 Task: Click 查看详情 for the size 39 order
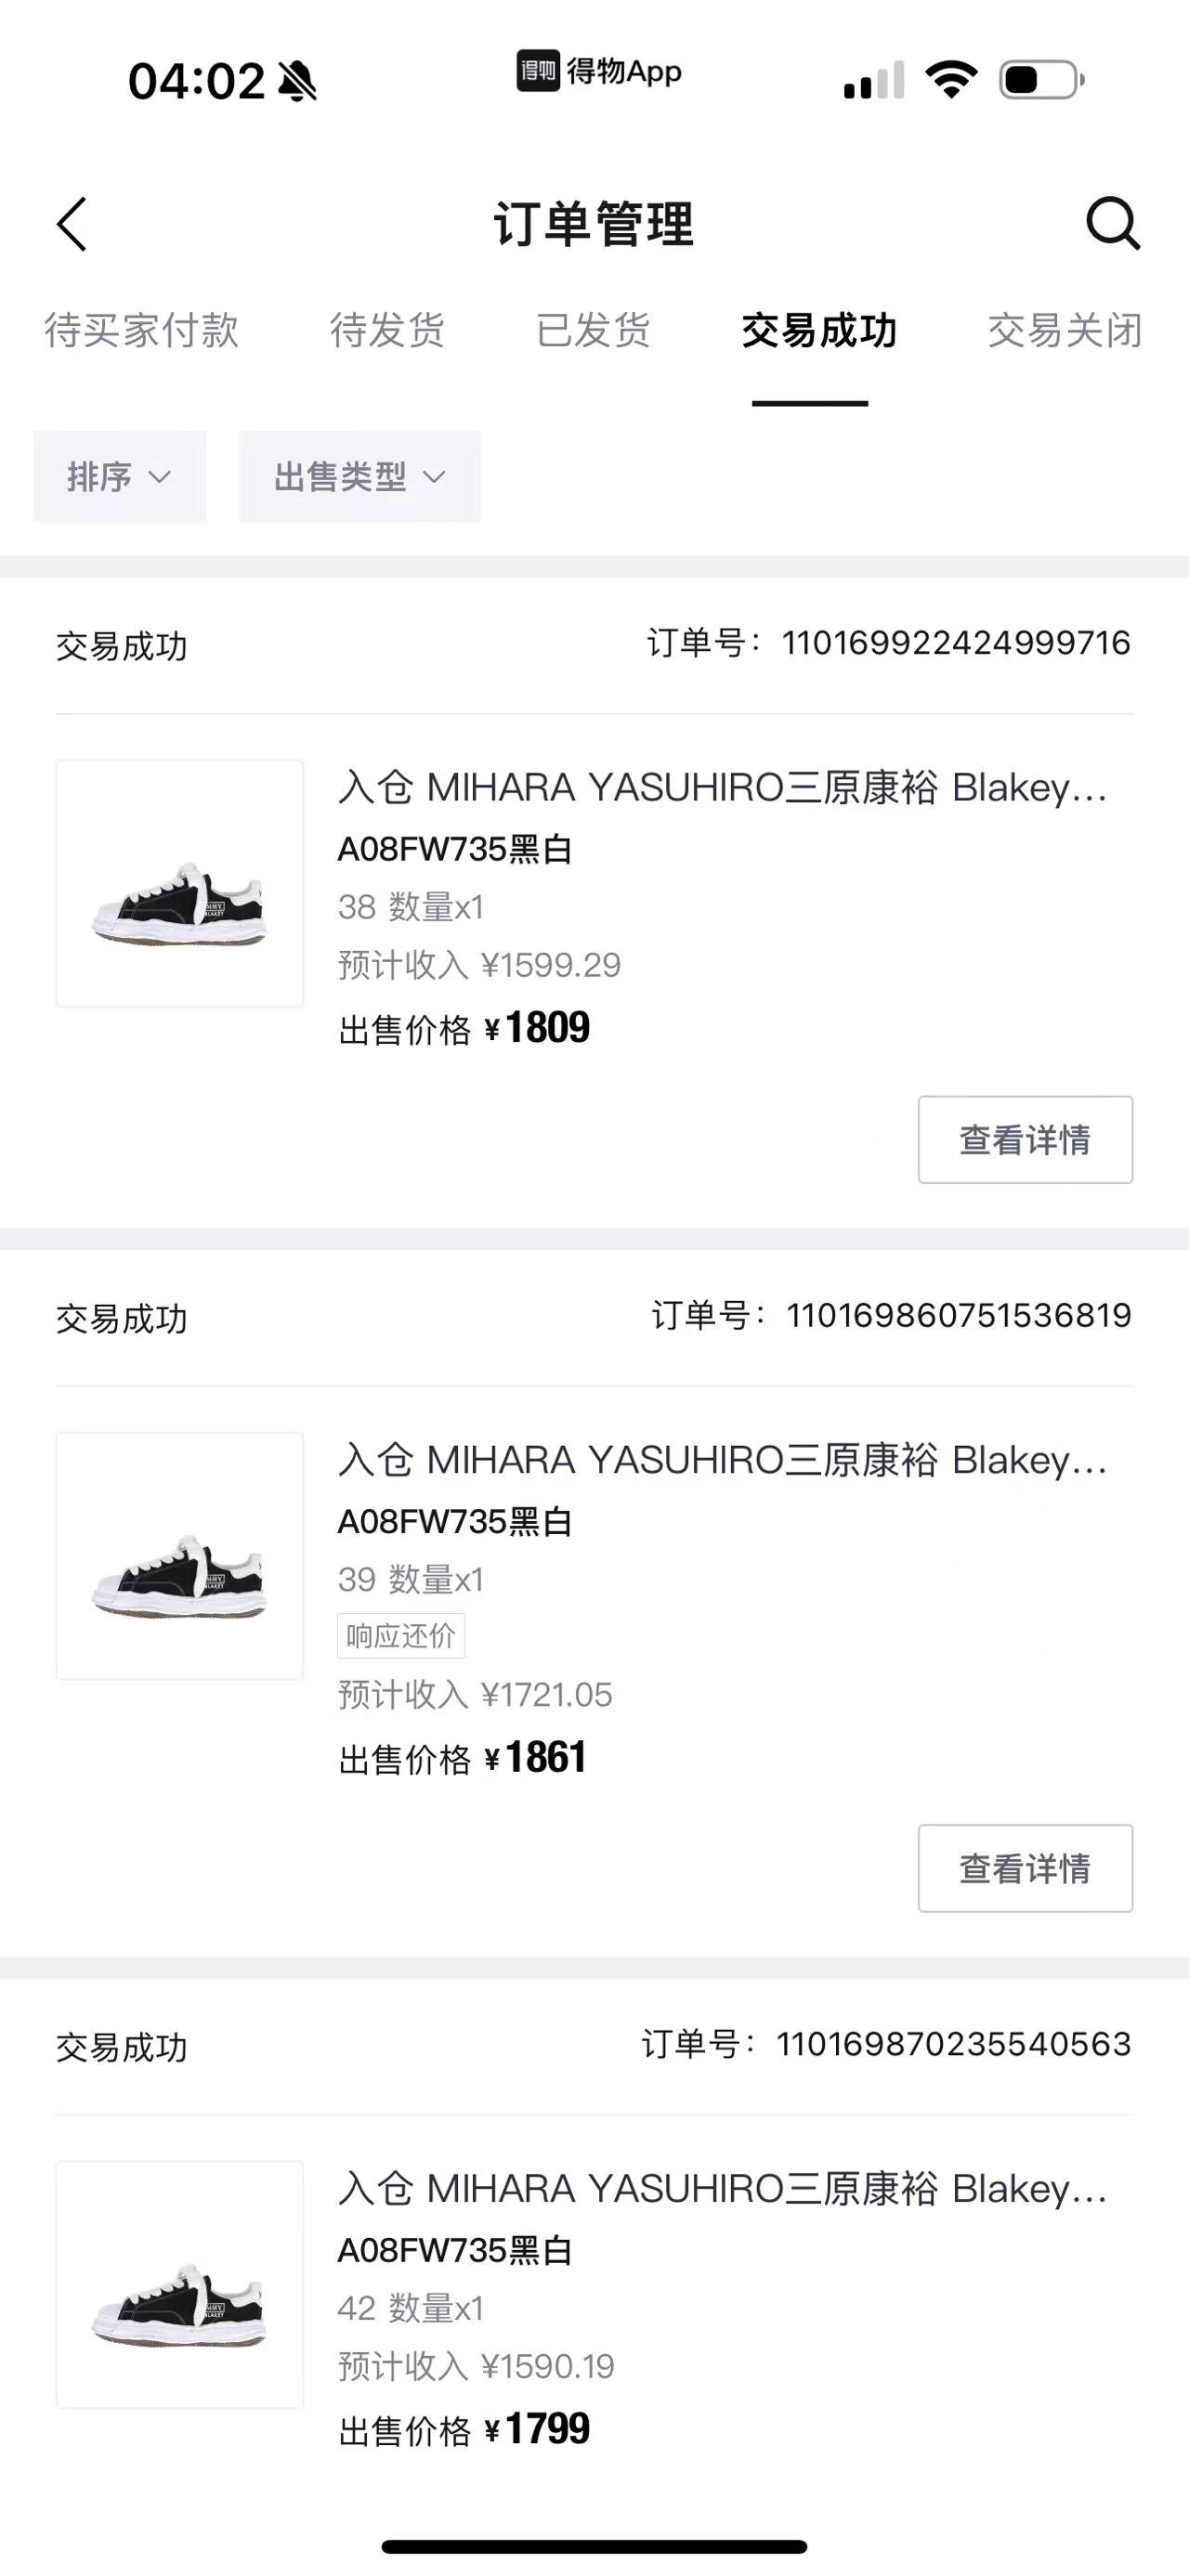pyautogui.click(x=1025, y=1868)
